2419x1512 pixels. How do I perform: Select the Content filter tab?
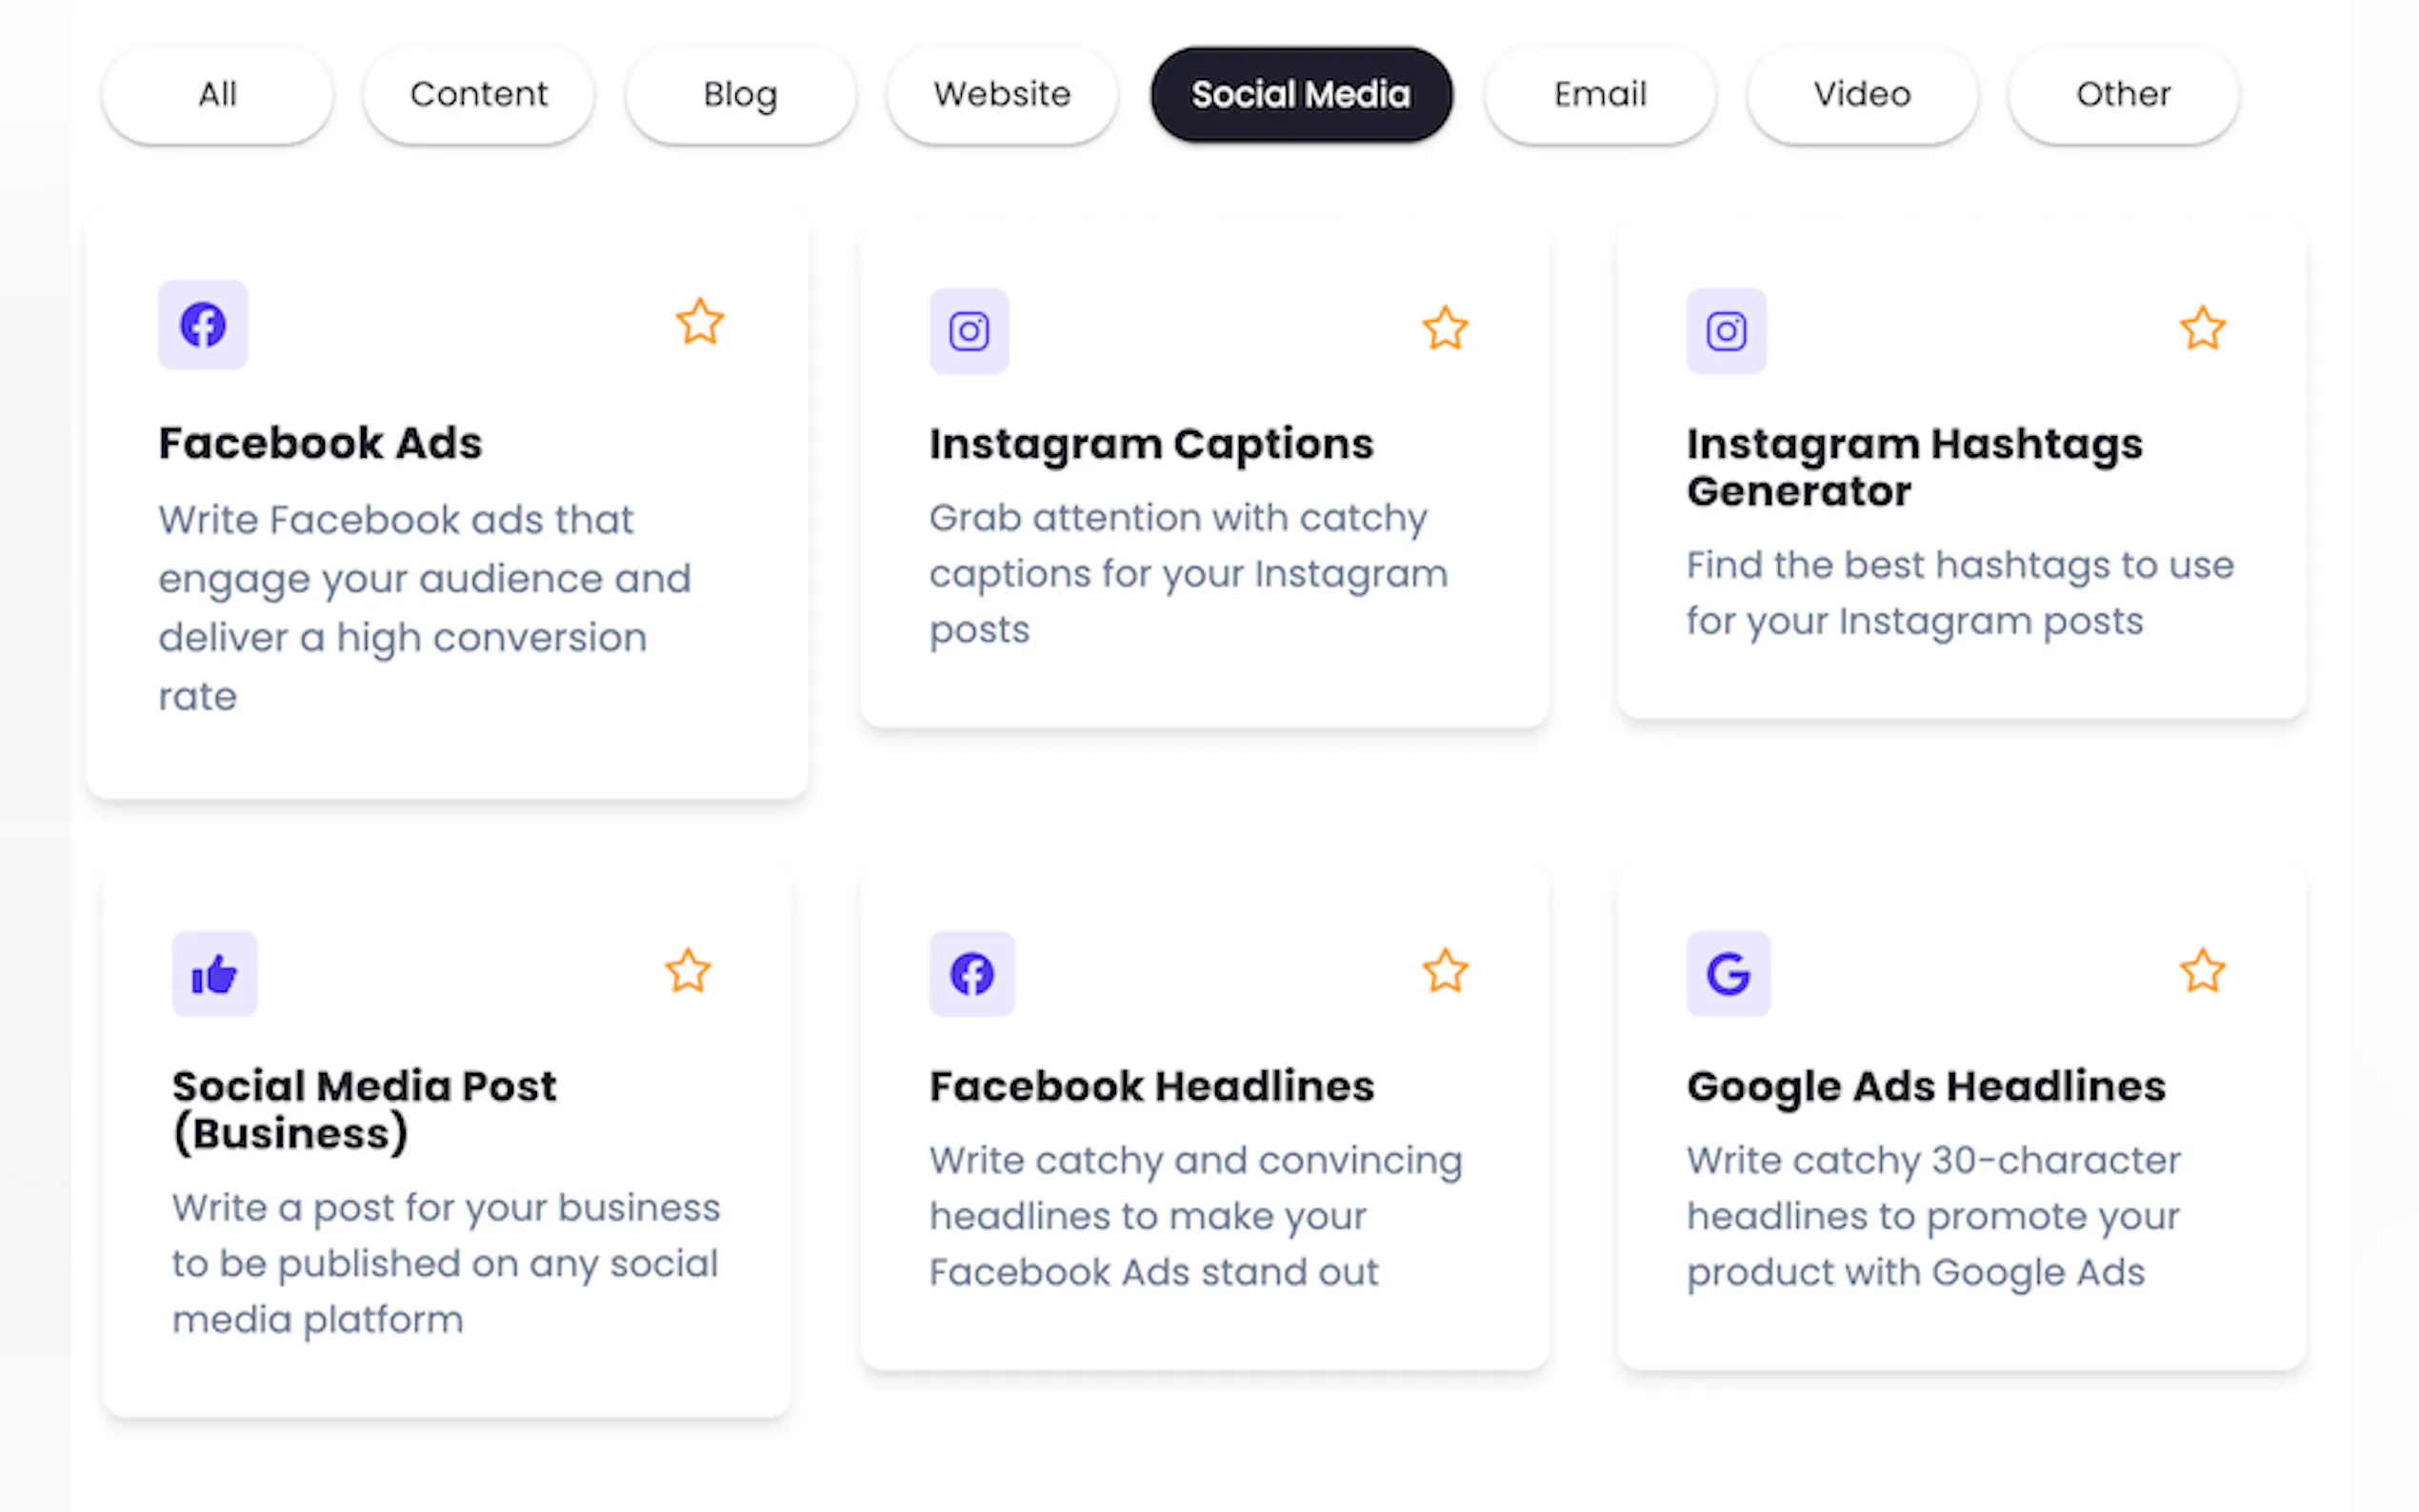coord(479,94)
